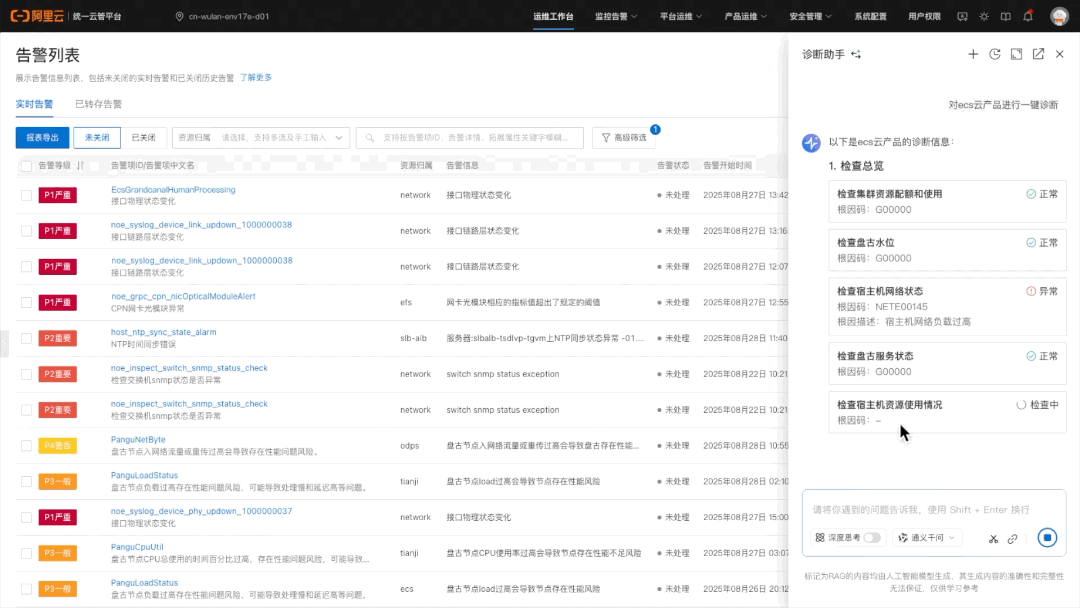Expand diagnosis assistant to fullscreen
The height and width of the screenshot is (608, 1080).
pyautogui.click(x=1017, y=54)
